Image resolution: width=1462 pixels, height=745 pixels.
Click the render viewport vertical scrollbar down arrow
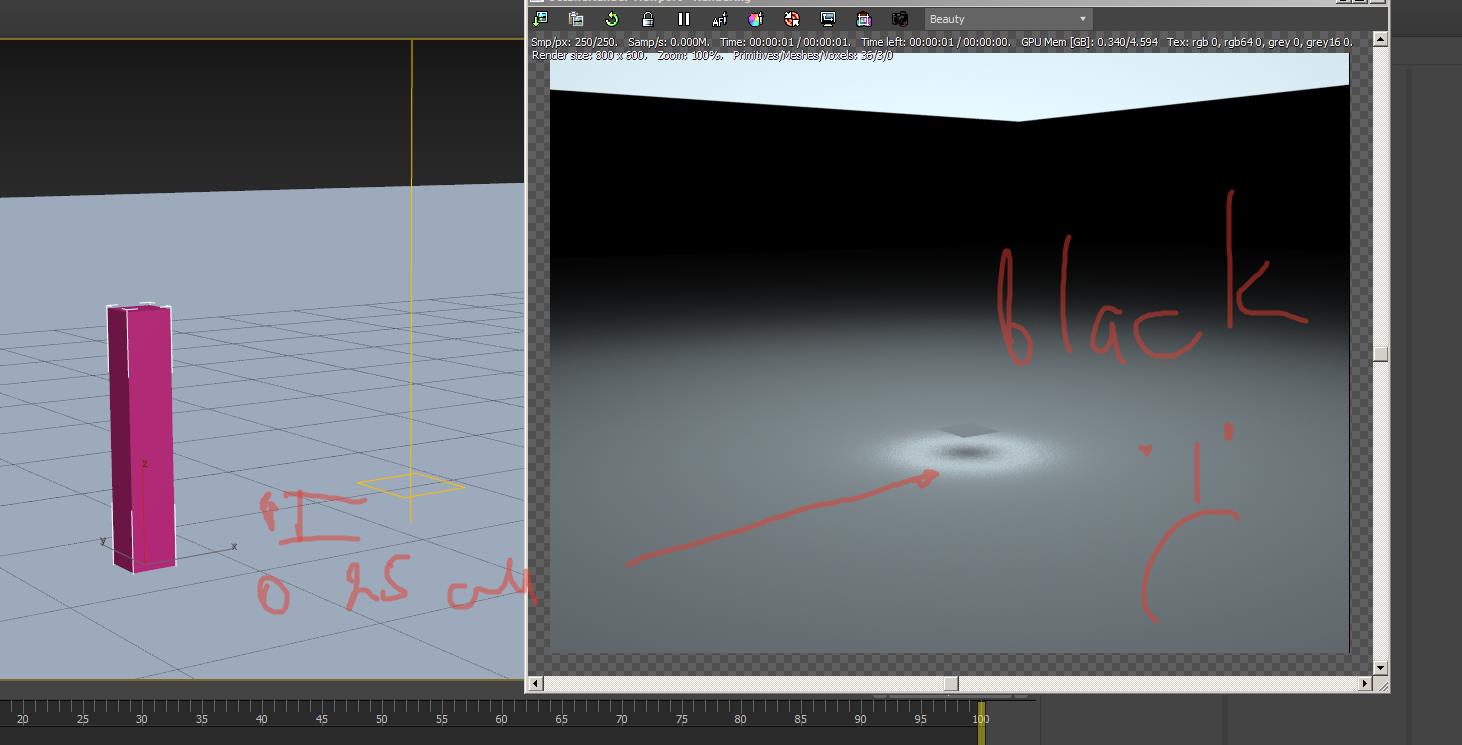click(1380, 667)
